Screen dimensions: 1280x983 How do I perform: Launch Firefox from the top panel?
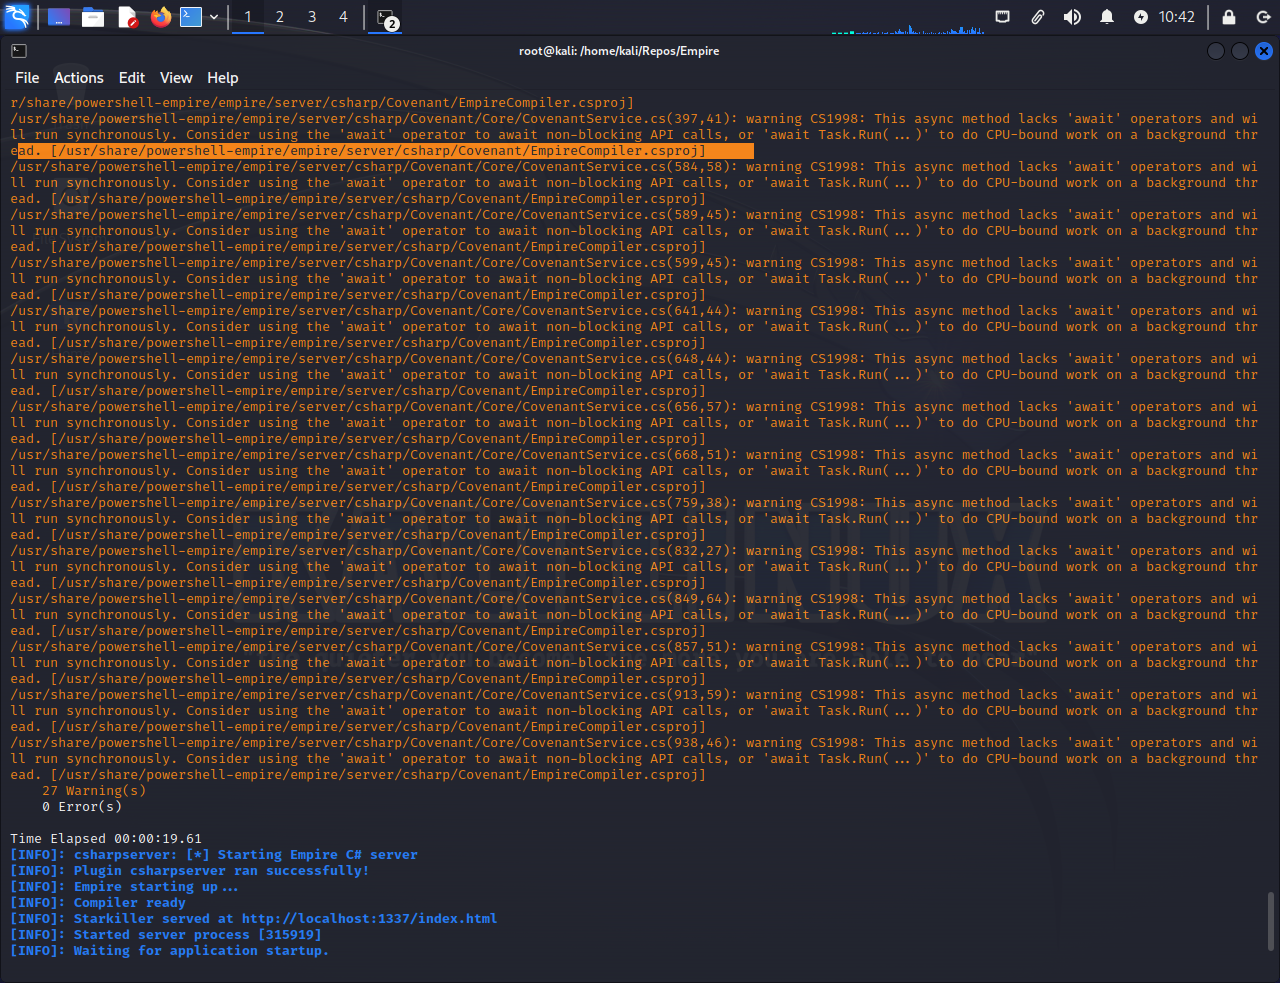[x=161, y=17]
